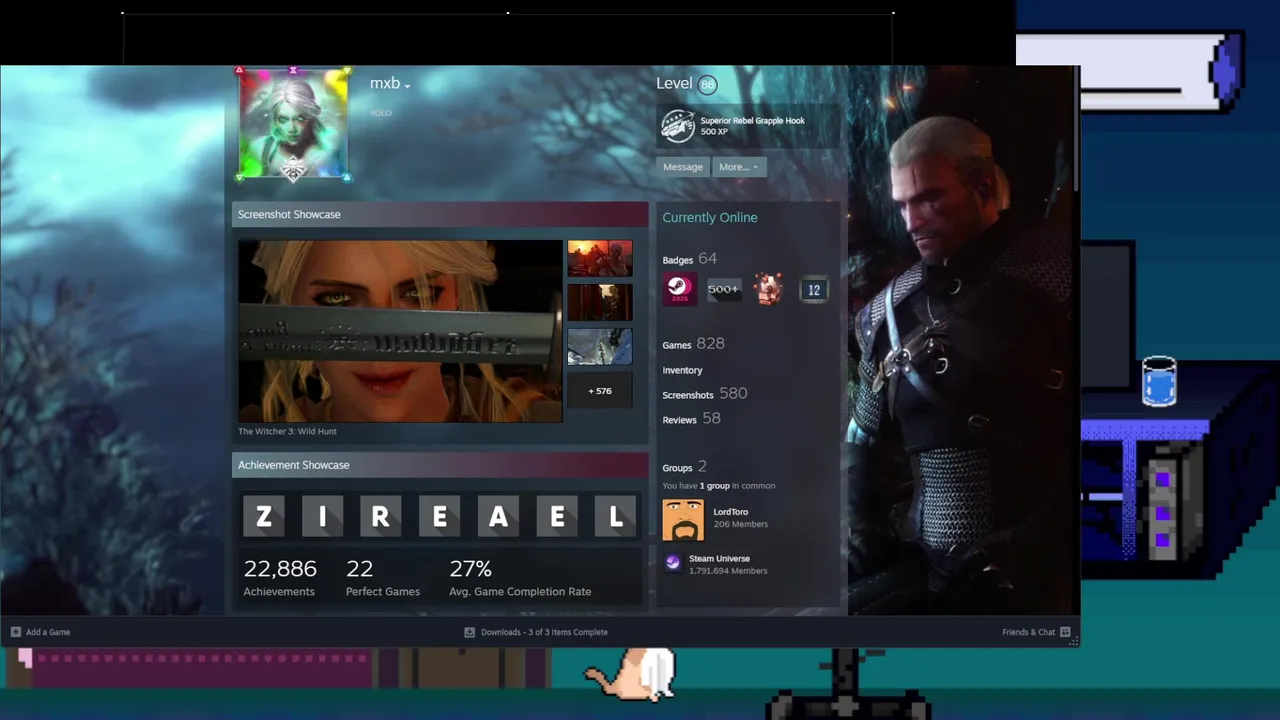Open the first small showcase screenshot thumbnail
Image resolution: width=1280 pixels, height=720 pixels.
pyautogui.click(x=600, y=258)
